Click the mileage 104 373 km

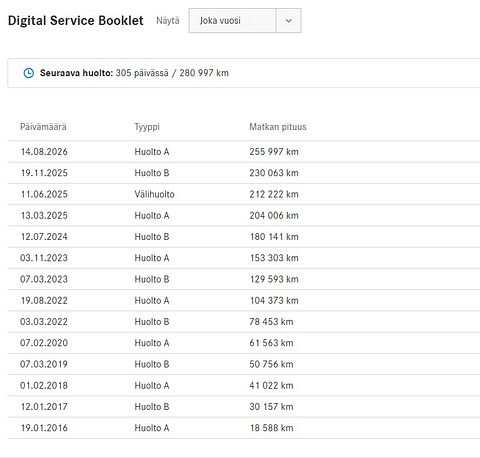point(274,301)
